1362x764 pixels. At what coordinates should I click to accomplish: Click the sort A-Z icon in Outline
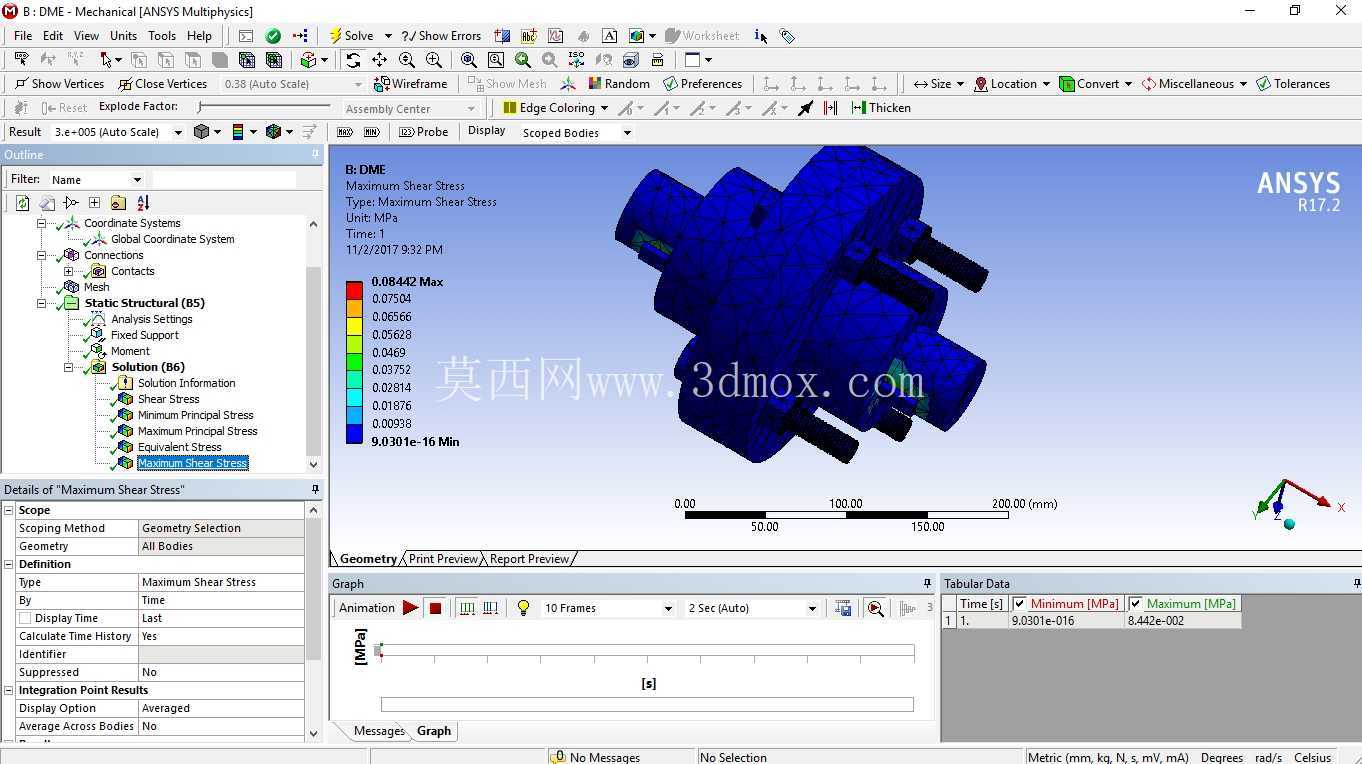143,203
